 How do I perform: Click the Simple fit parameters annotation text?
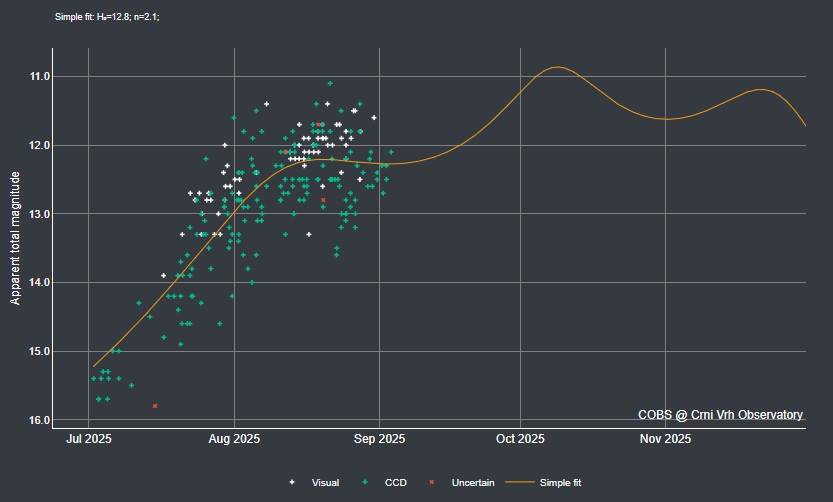click(x=107, y=17)
